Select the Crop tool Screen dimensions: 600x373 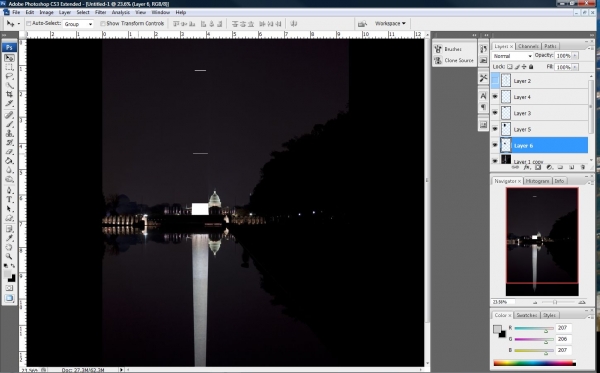pyautogui.click(x=9, y=94)
